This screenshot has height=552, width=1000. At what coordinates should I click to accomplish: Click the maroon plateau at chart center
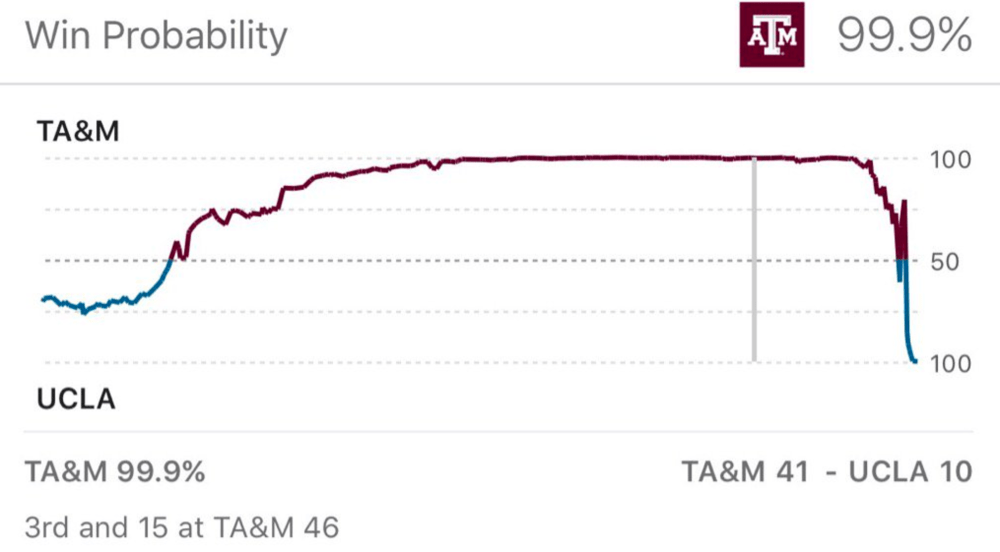click(560, 158)
